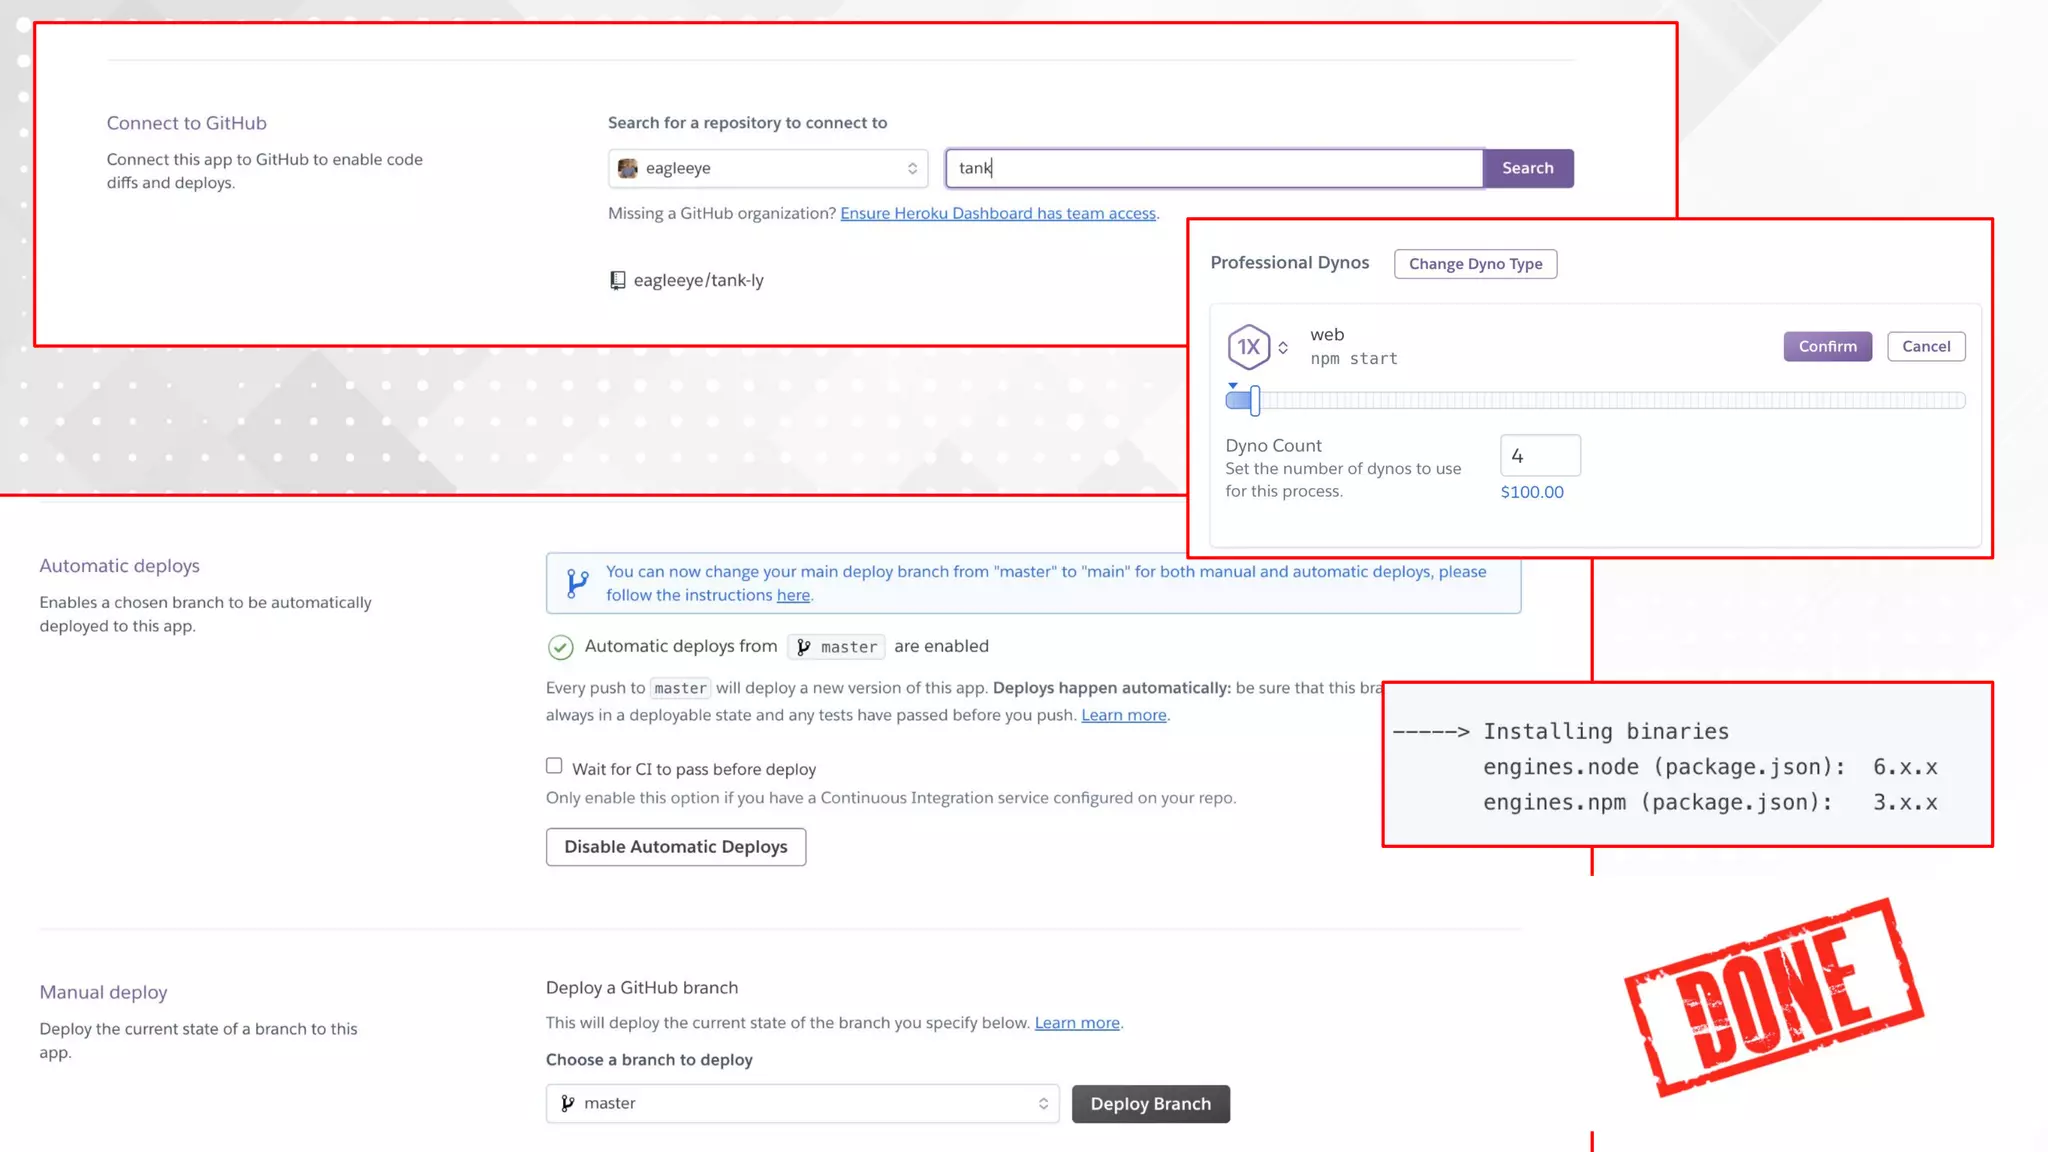Click the 1X dyno hexagon icon
The height and width of the screenshot is (1152, 2048).
1248,347
